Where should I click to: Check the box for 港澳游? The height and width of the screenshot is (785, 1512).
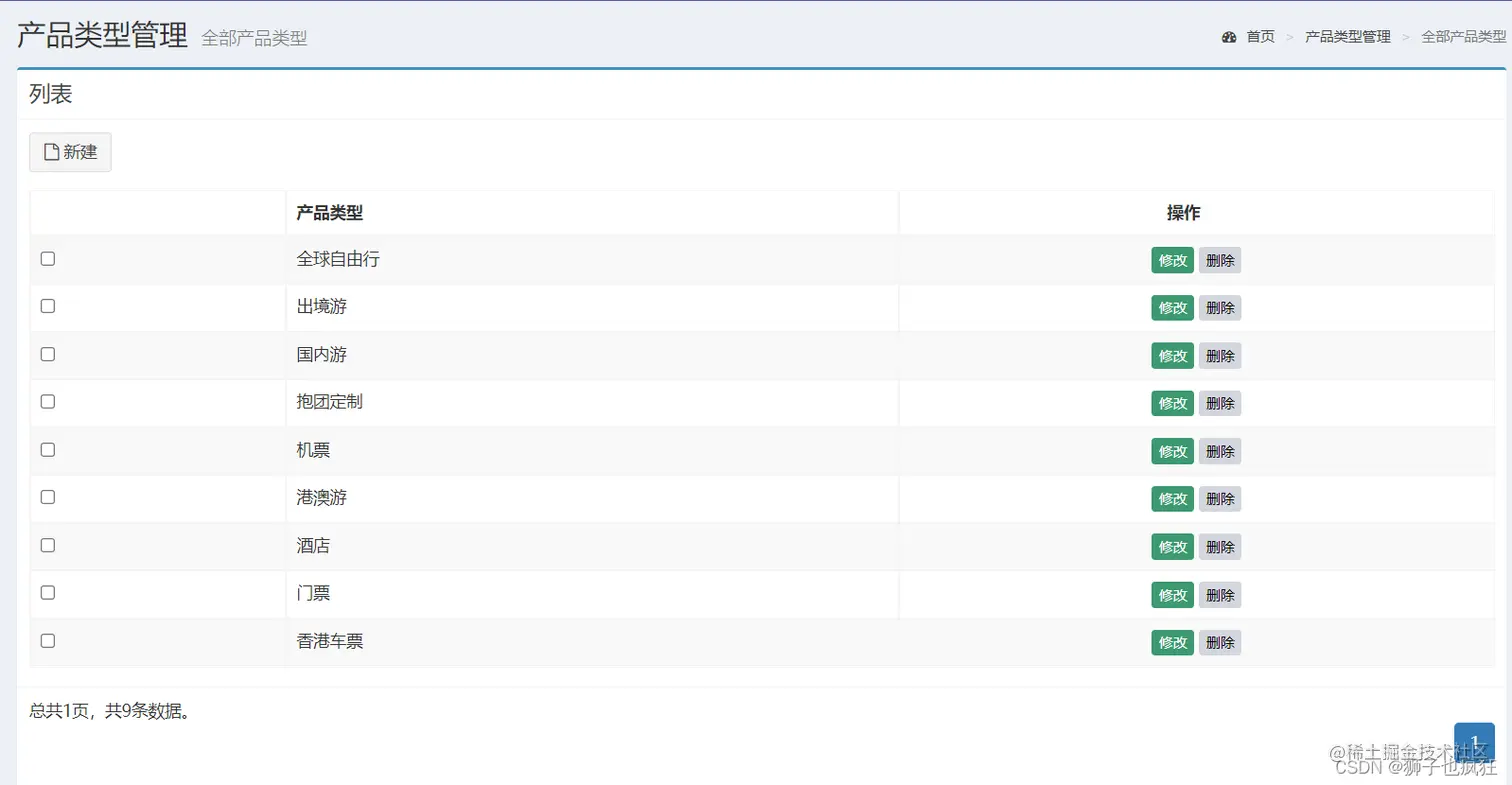[48, 497]
